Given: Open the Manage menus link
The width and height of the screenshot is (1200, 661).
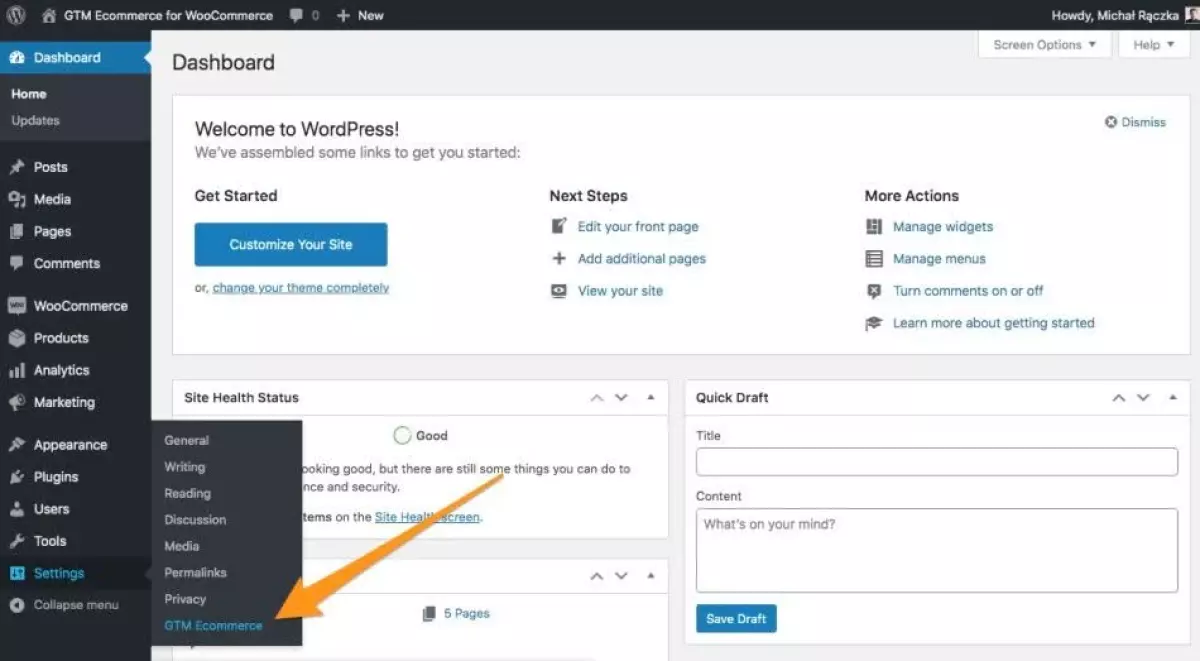Looking at the screenshot, I should [939, 259].
